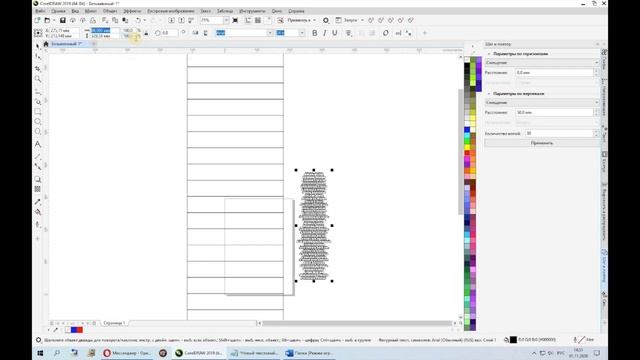Click the text alignment icon
Image resolution: width=640 pixels, height=360 pixels.
(348, 33)
